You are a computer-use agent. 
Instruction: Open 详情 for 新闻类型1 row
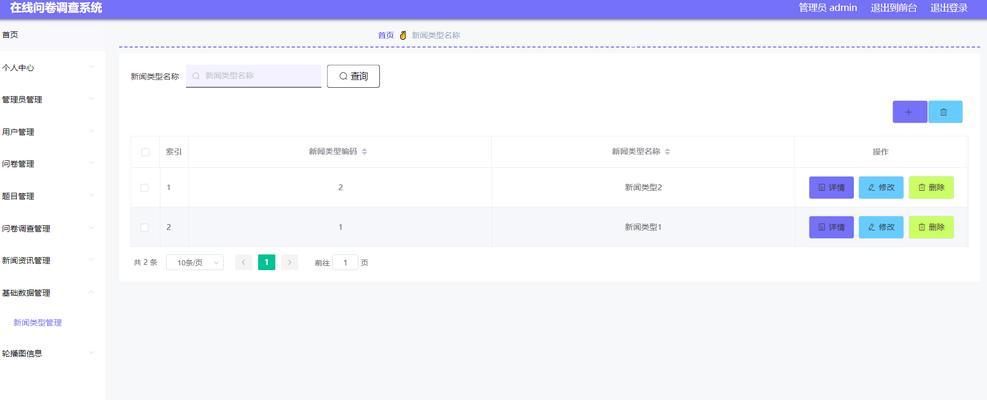[831, 227]
